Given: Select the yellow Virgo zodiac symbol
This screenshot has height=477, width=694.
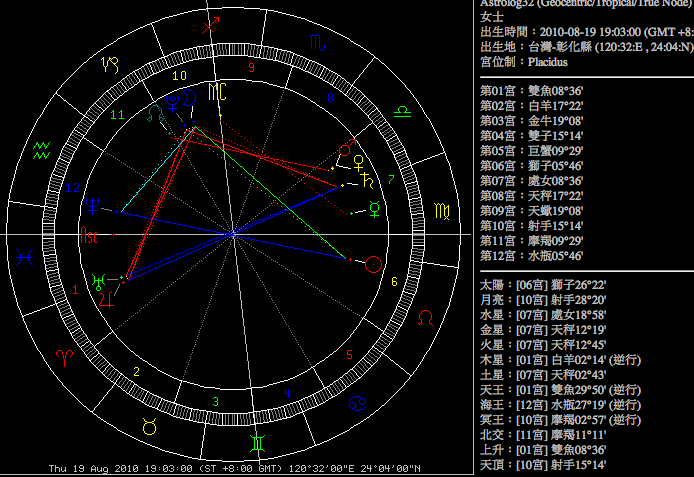Looking at the screenshot, I should (x=442, y=211).
